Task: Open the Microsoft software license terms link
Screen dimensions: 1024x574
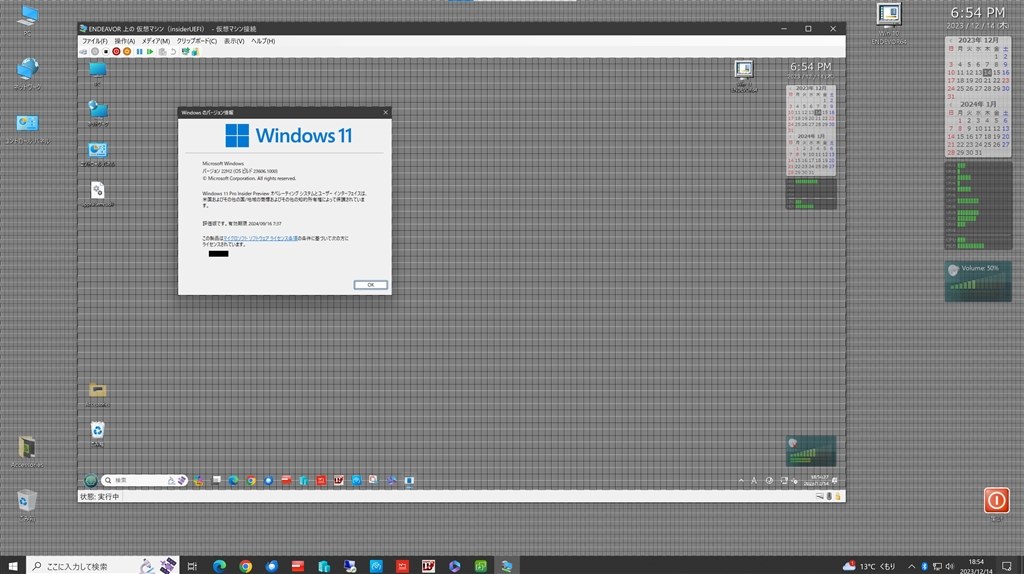Action: coord(260,238)
